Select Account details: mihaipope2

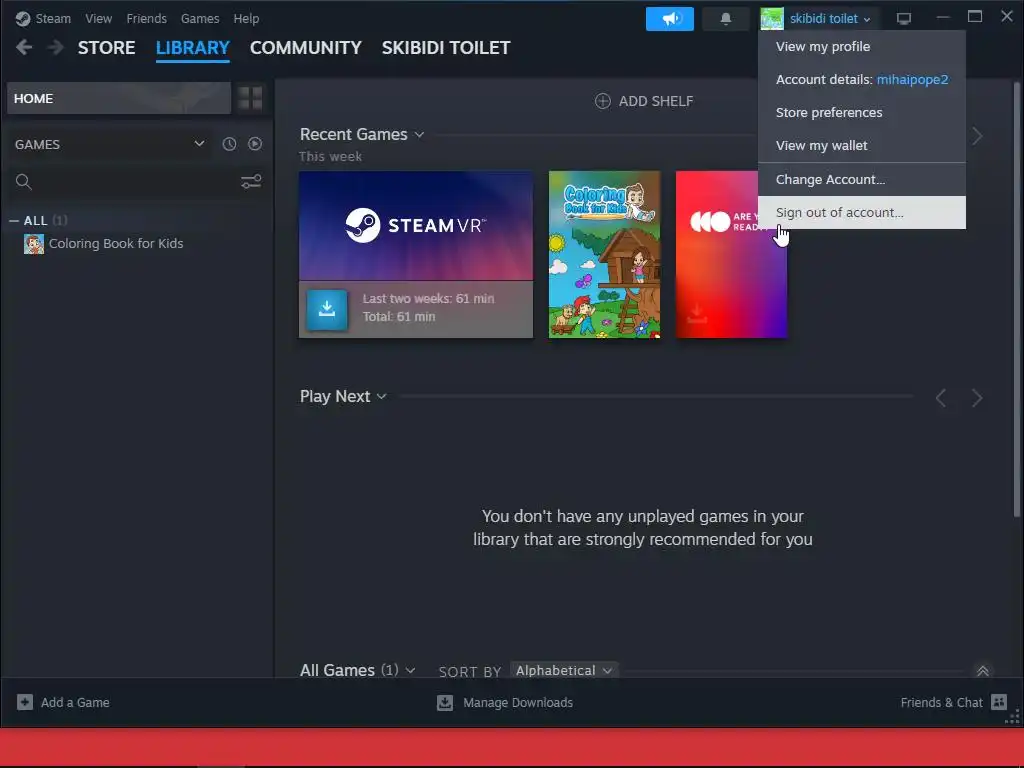(x=861, y=80)
